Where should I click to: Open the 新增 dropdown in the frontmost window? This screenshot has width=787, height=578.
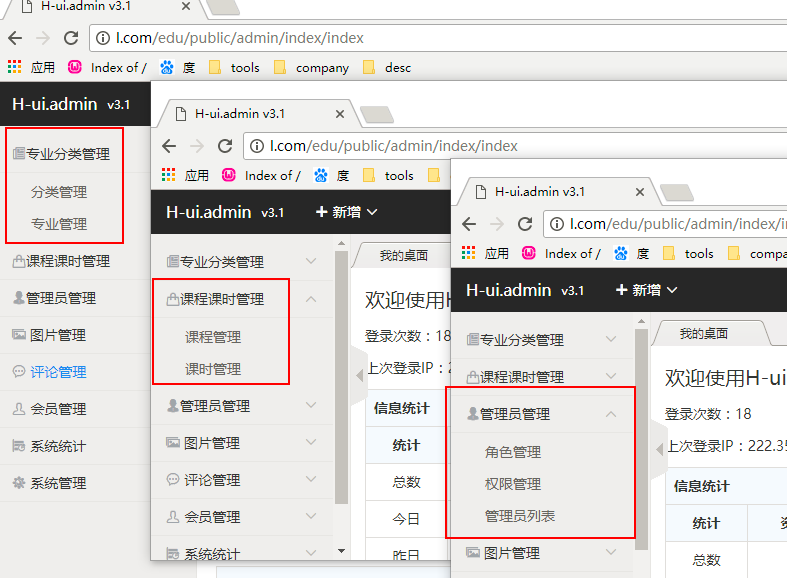(x=646, y=290)
